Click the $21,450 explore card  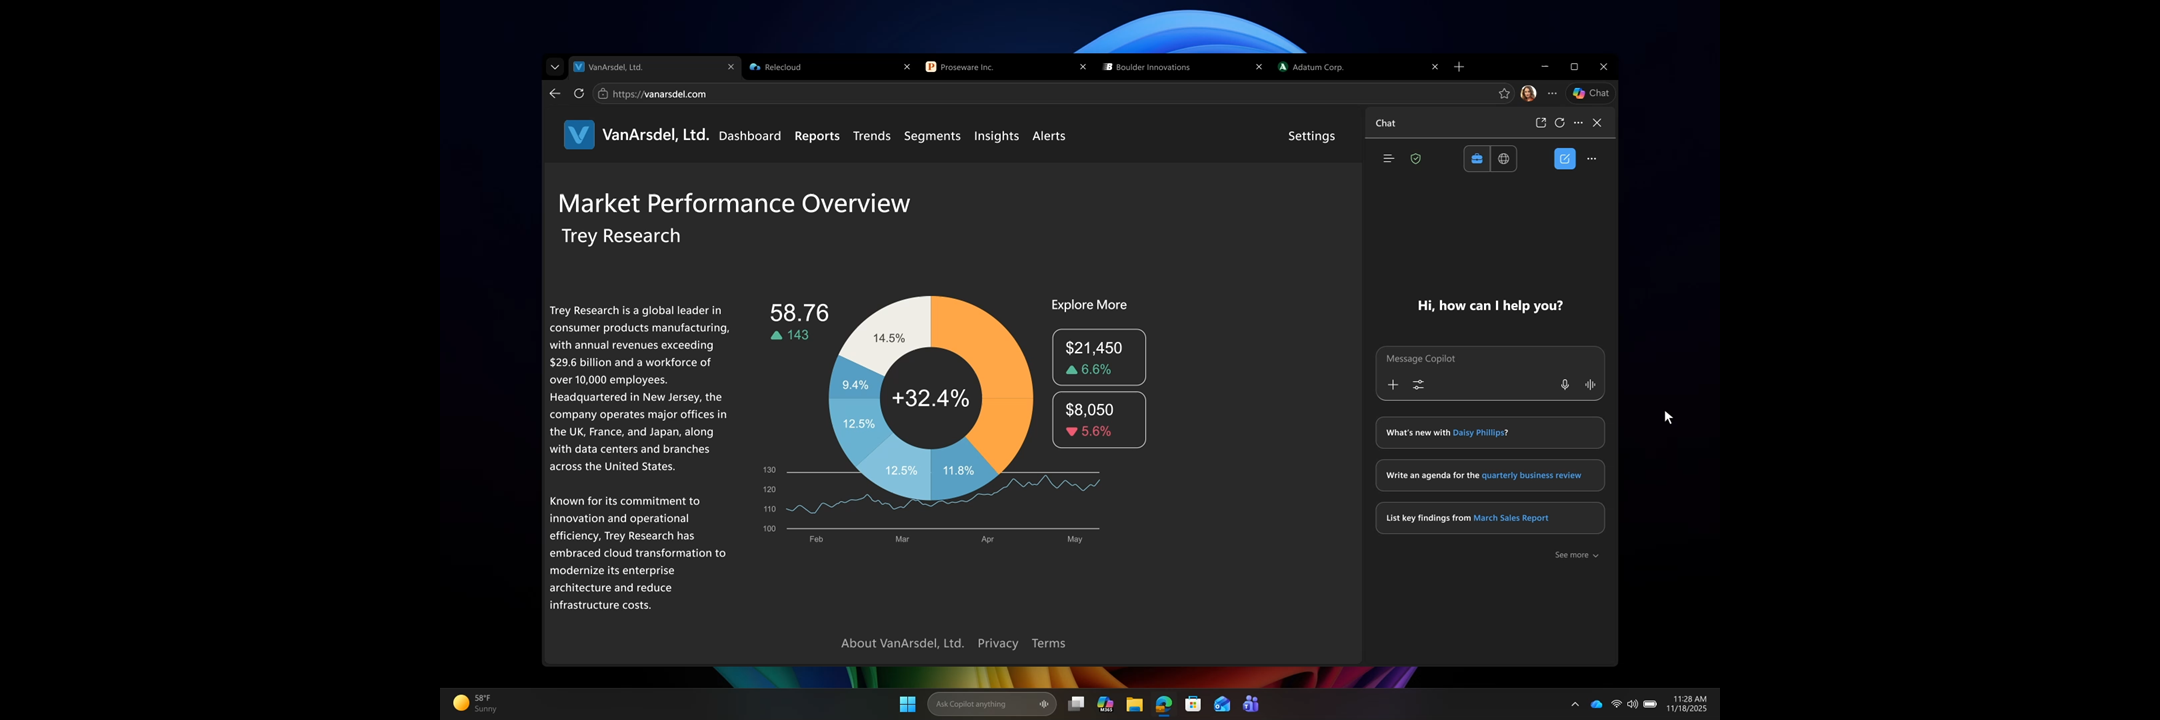[x=1099, y=357]
